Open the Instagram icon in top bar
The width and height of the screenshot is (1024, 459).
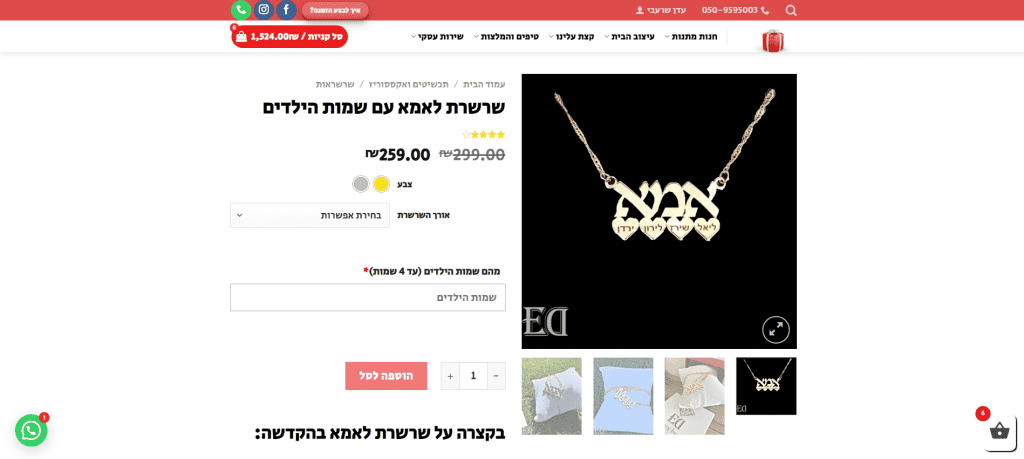coord(264,10)
